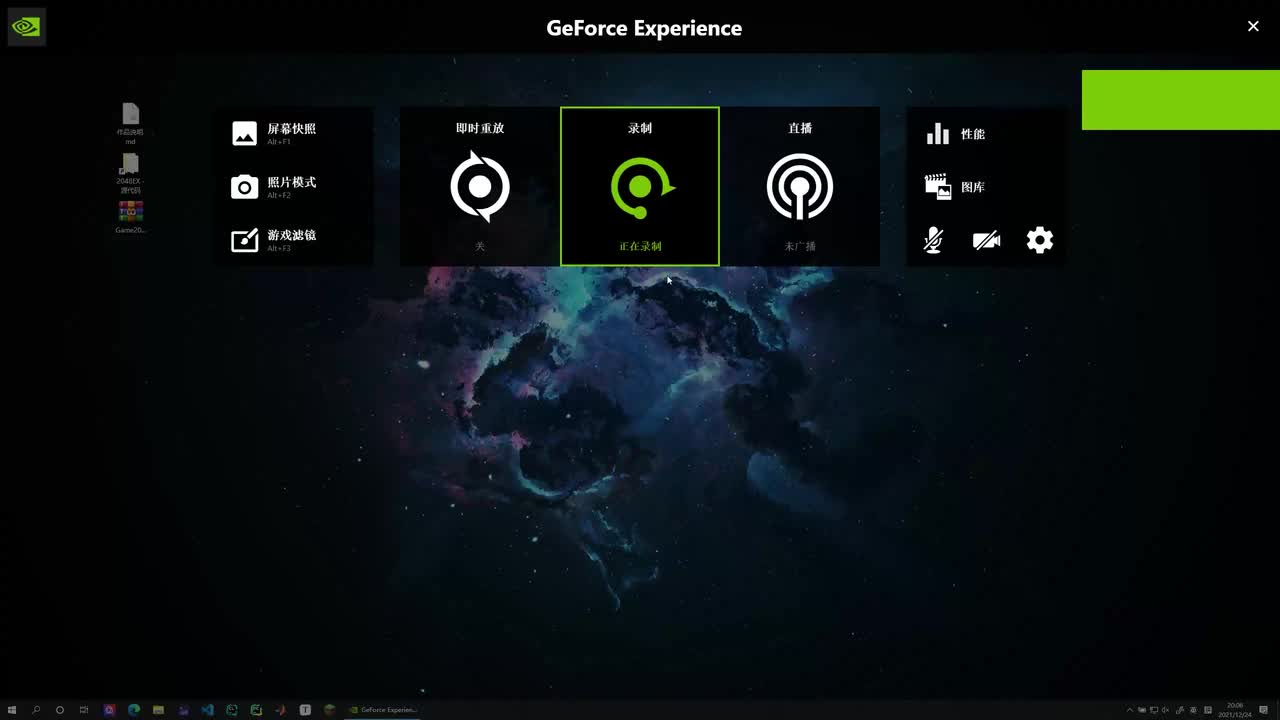Screen dimensions: 1280x720
Task: Open the 即时重放 instant replay card
Action: 480,186
